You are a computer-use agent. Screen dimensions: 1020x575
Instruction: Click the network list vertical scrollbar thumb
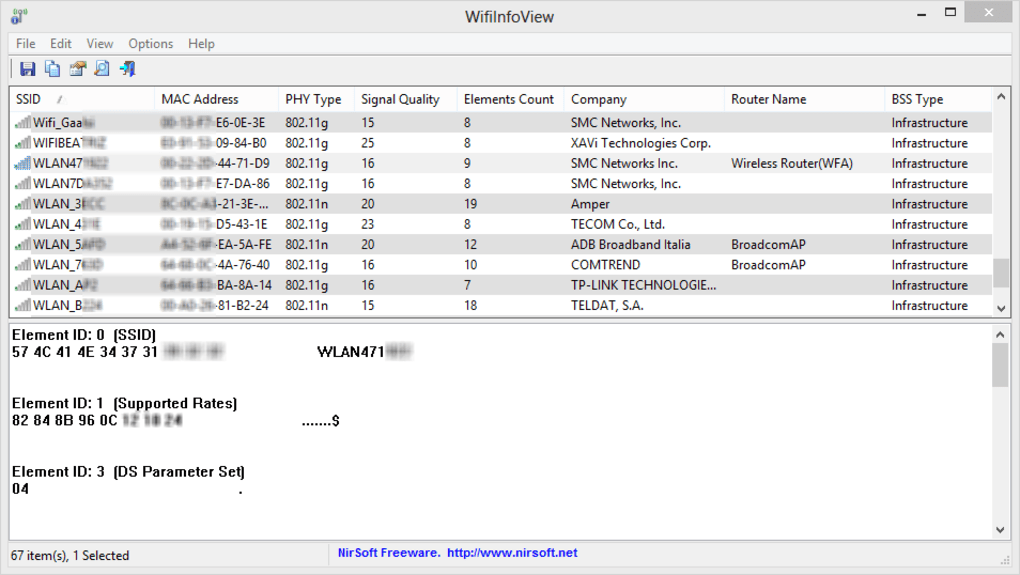1001,272
